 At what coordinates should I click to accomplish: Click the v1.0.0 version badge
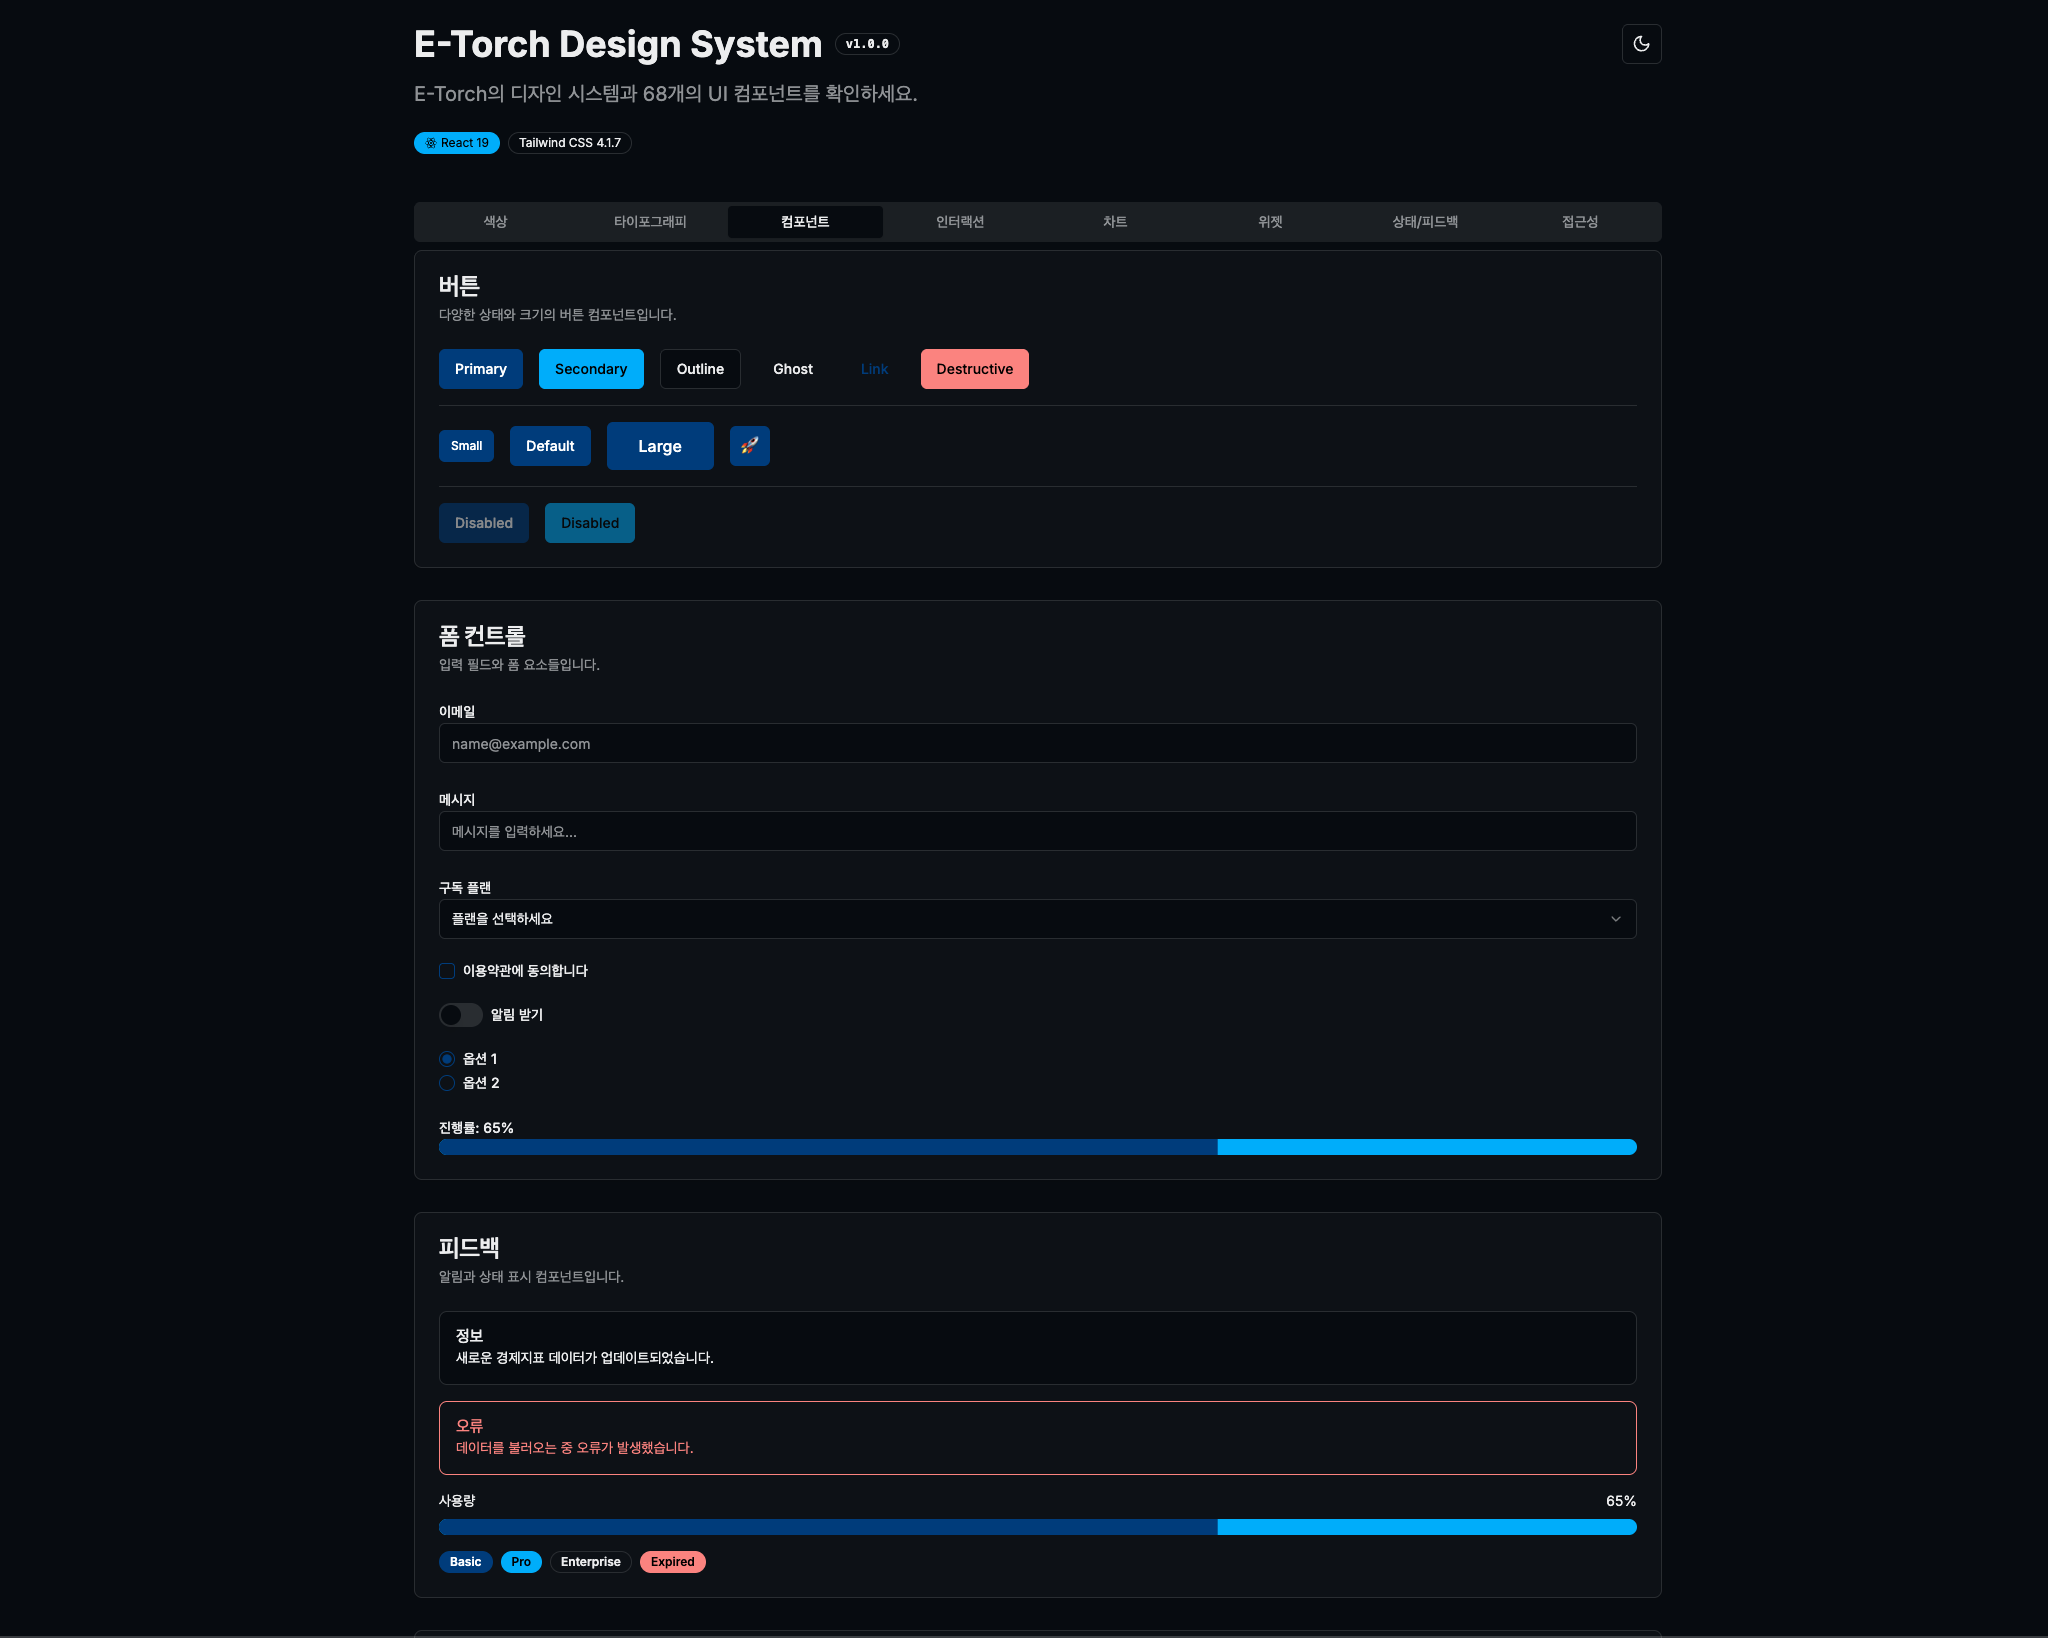pos(867,44)
